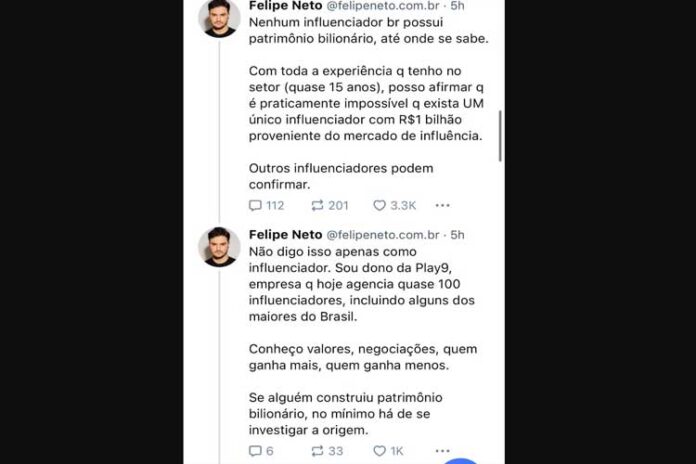Open Felipe Neto's avatar on second tweet
696x464 pixels.
tap(218, 246)
